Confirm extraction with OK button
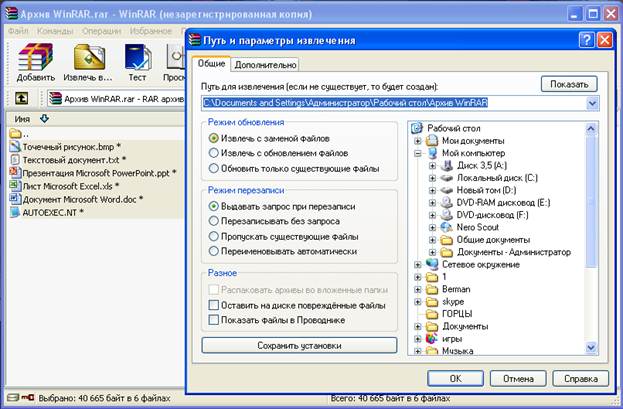The width and height of the screenshot is (623, 409). (455, 378)
